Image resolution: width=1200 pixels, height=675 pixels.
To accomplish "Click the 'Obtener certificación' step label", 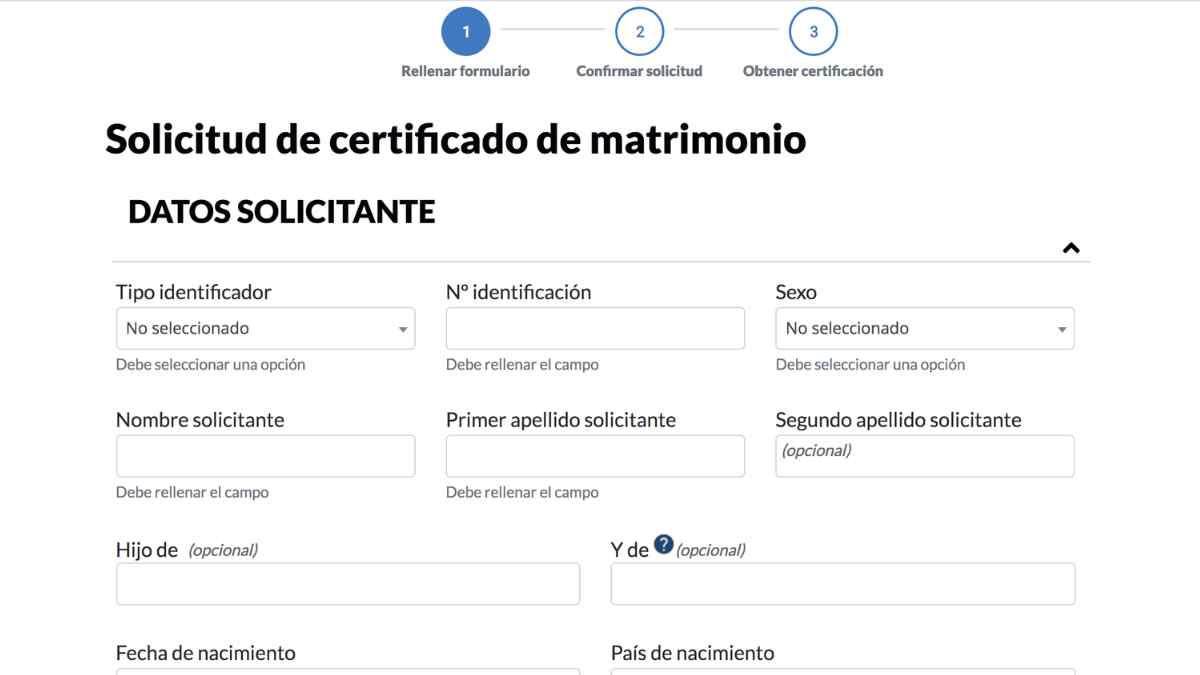I will [x=813, y=71].
